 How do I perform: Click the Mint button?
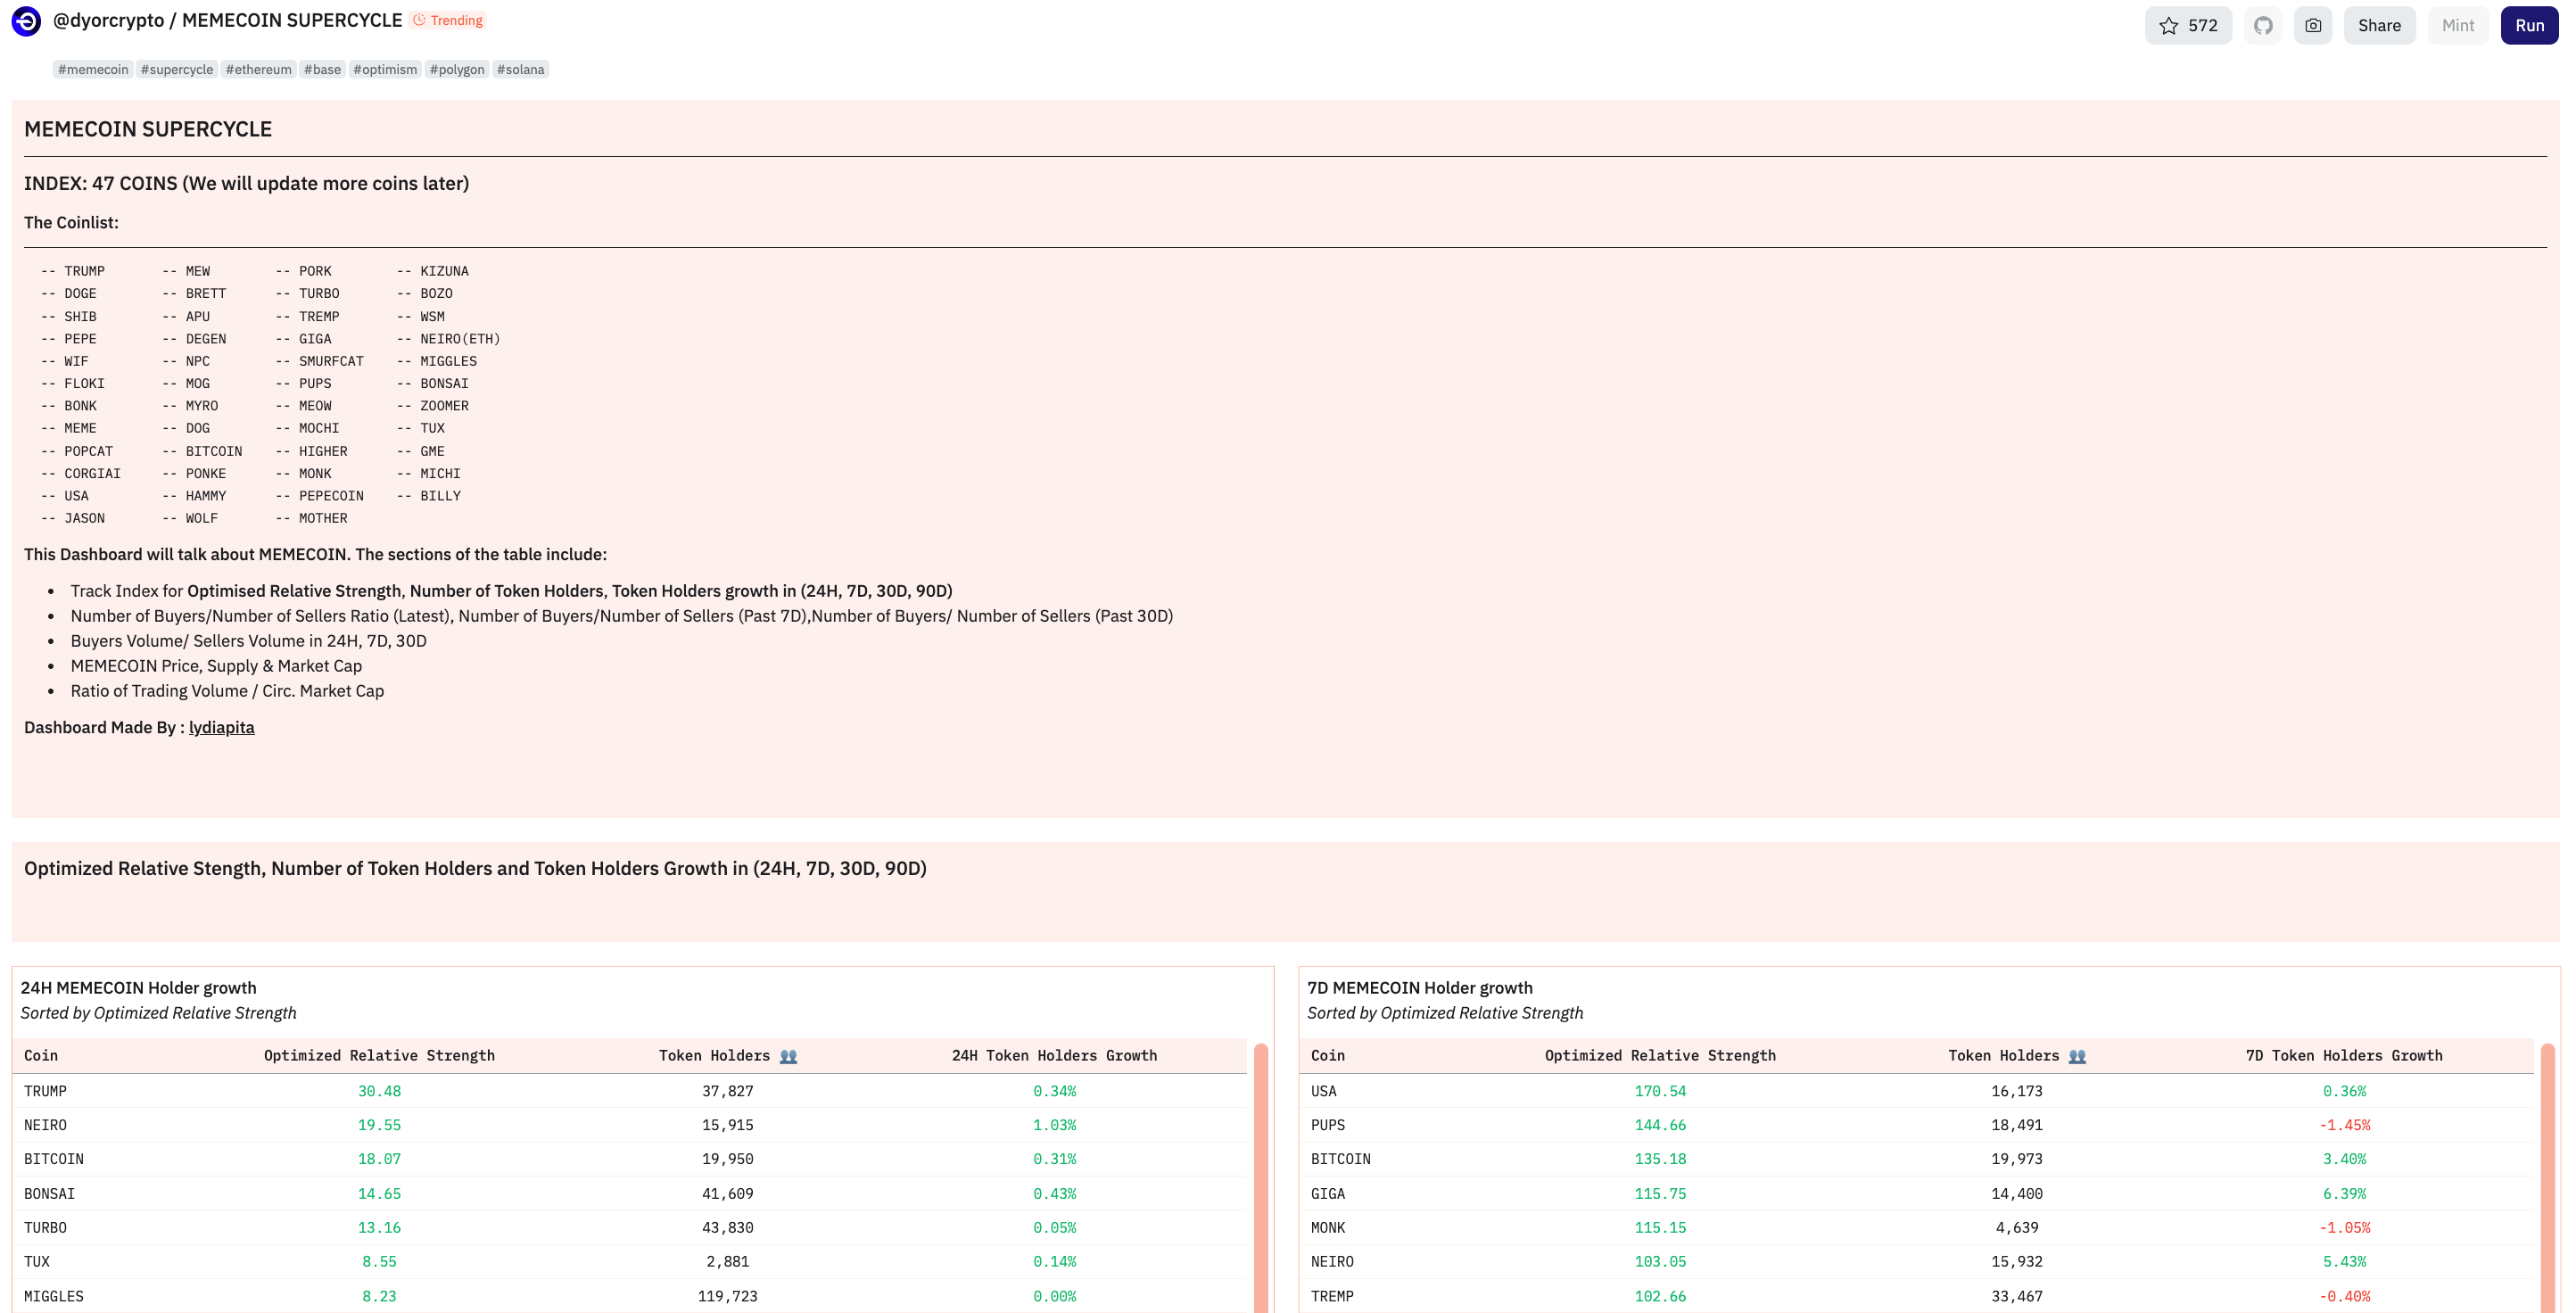click(x=2457, y=25)
